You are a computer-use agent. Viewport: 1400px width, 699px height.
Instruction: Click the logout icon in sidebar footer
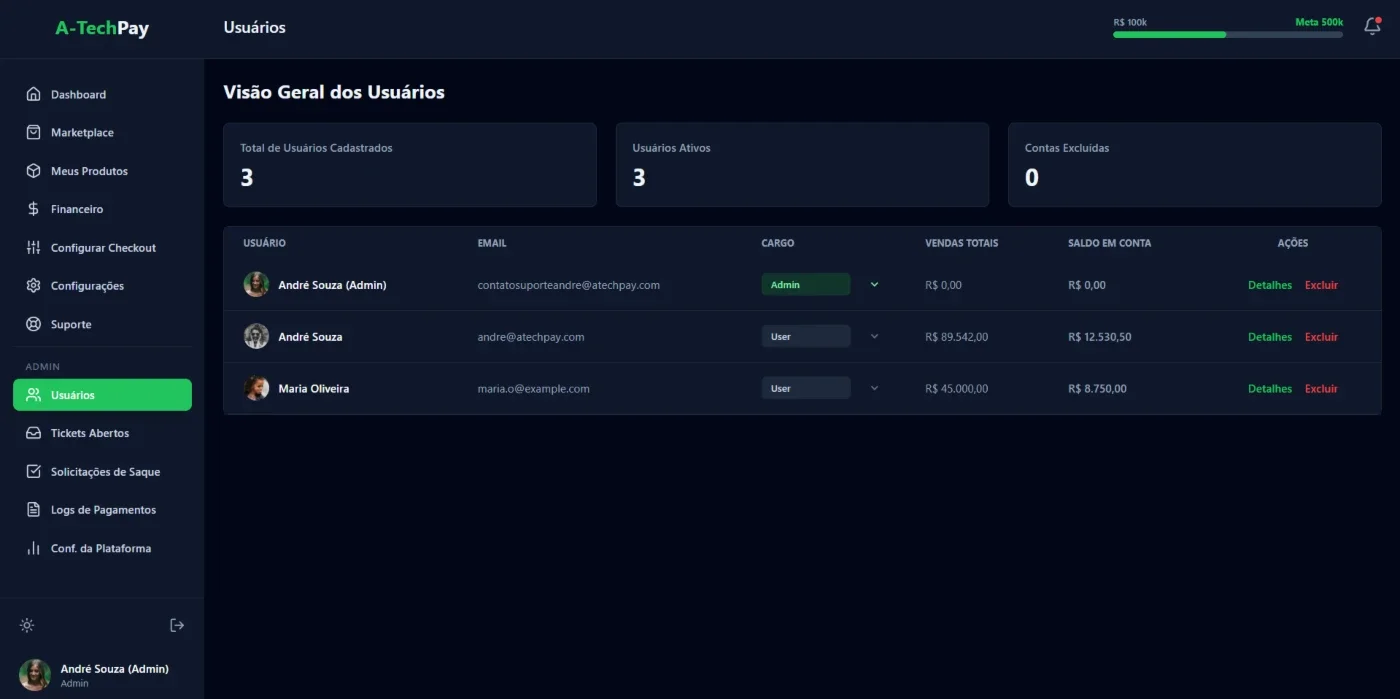pos(177,625)
